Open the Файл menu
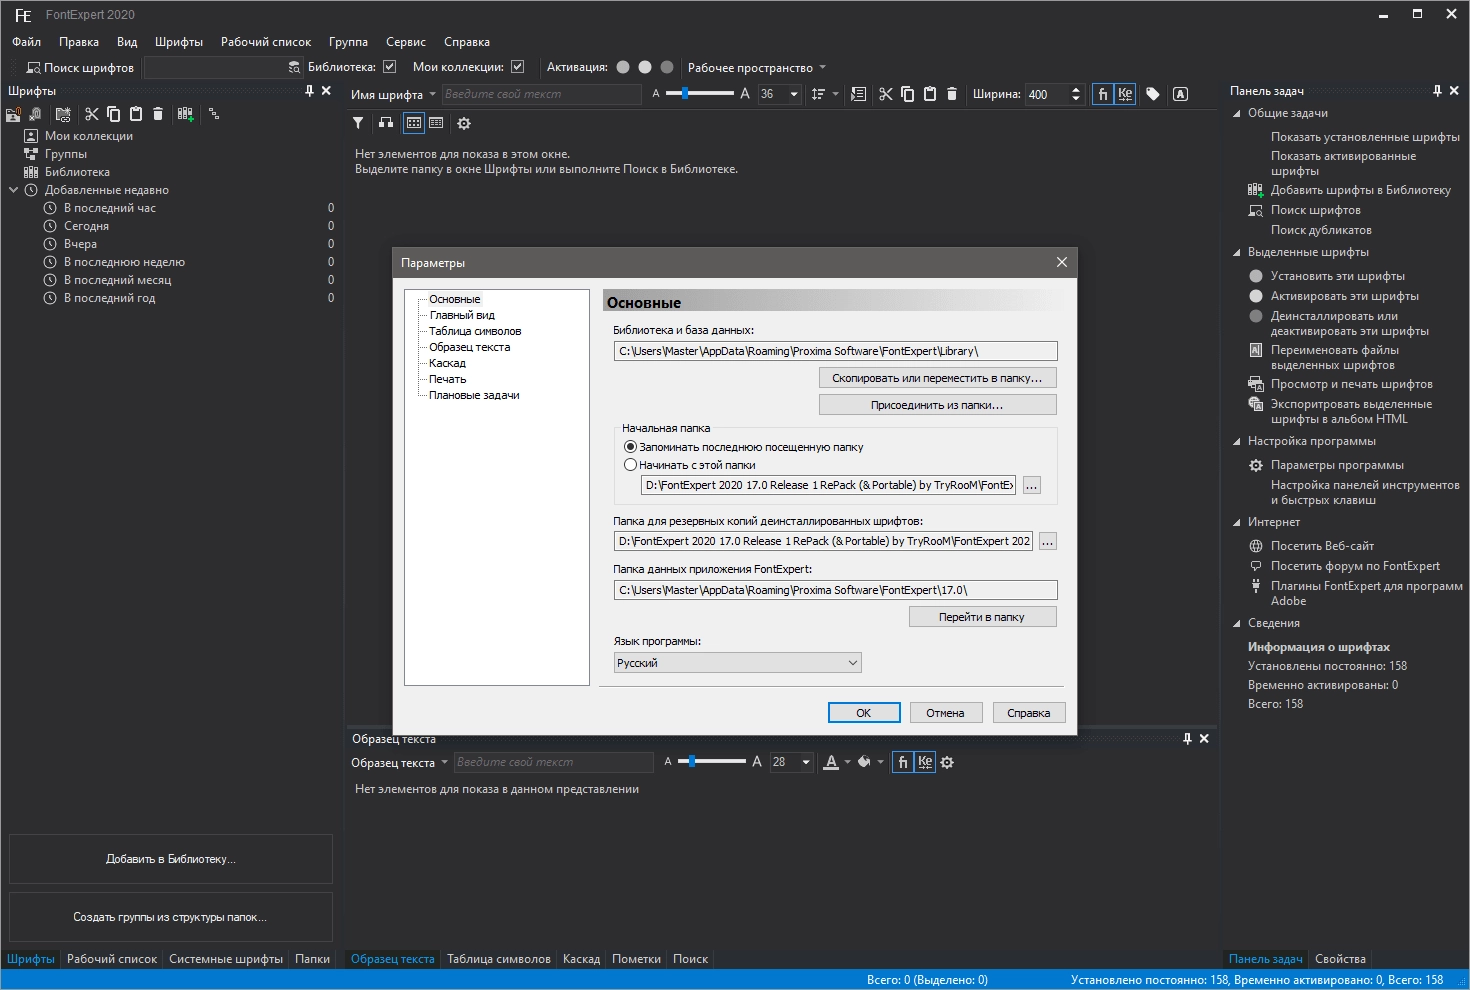Image resolution: width=1470 pixels, height=990 pixels. (27, 42)
